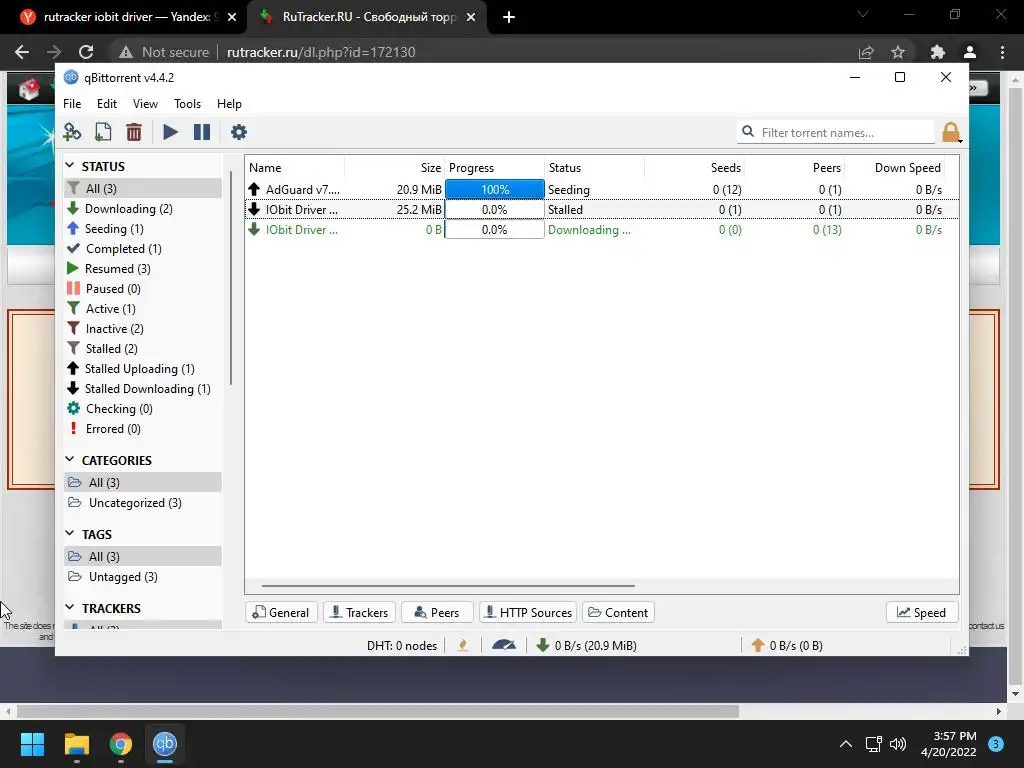Open the Tools menu
Viewport: 1024px width, 768px height.
pyautogui.click(x=187, y=104)
